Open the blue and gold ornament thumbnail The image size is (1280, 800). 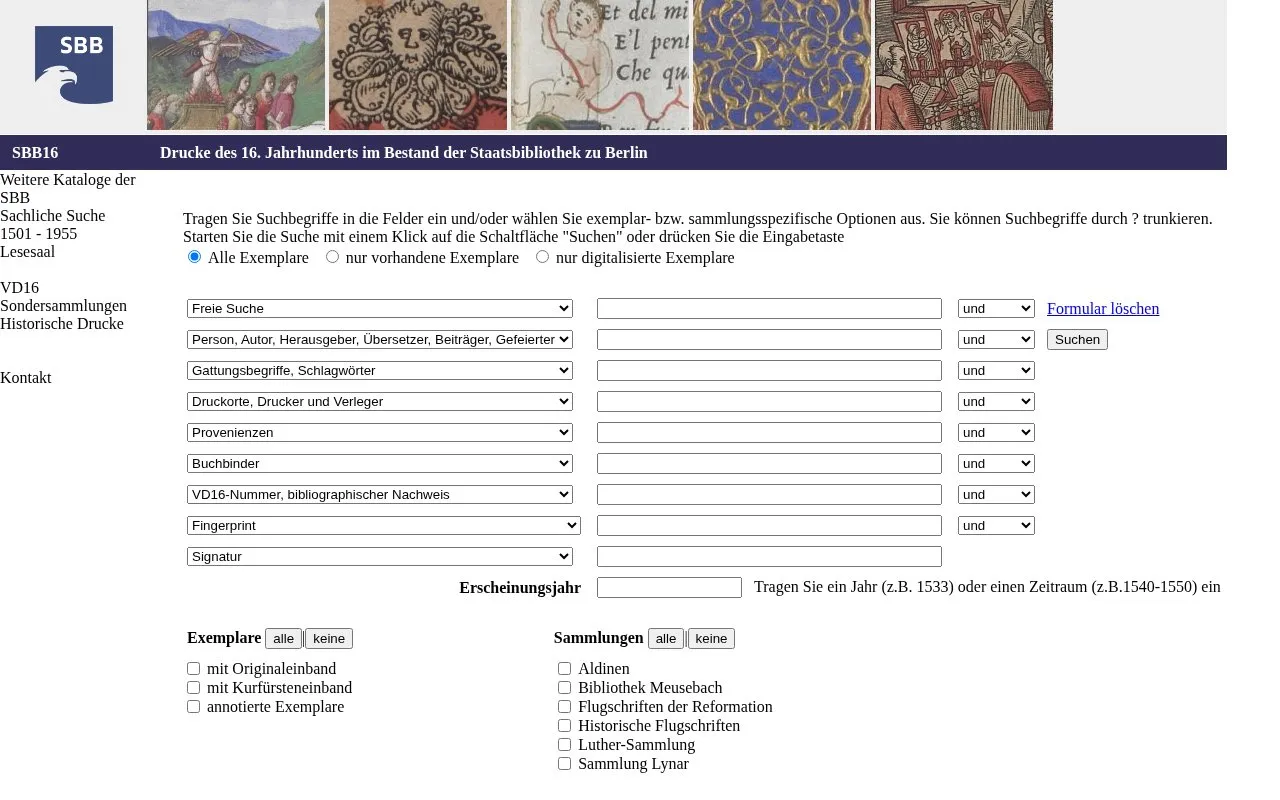[x=782, y=65]
